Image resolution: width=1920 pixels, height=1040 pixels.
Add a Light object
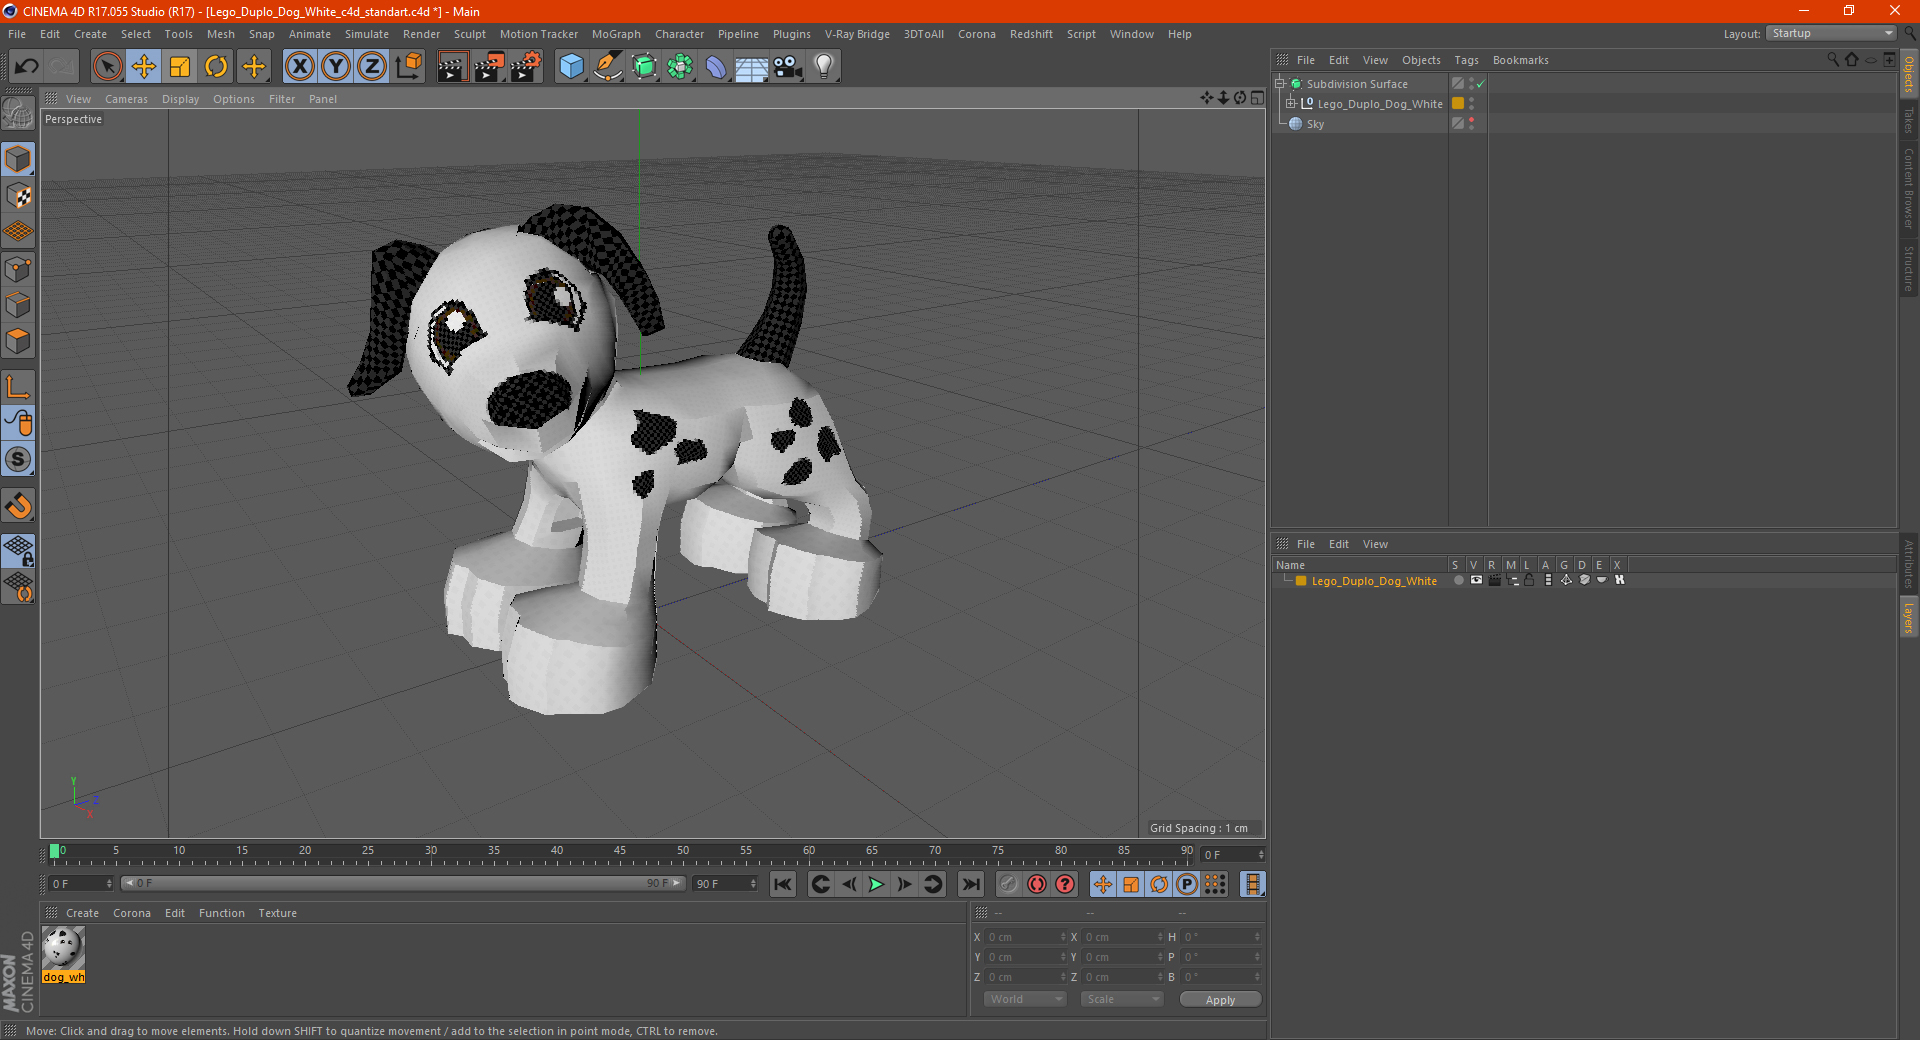pos(824,67)
